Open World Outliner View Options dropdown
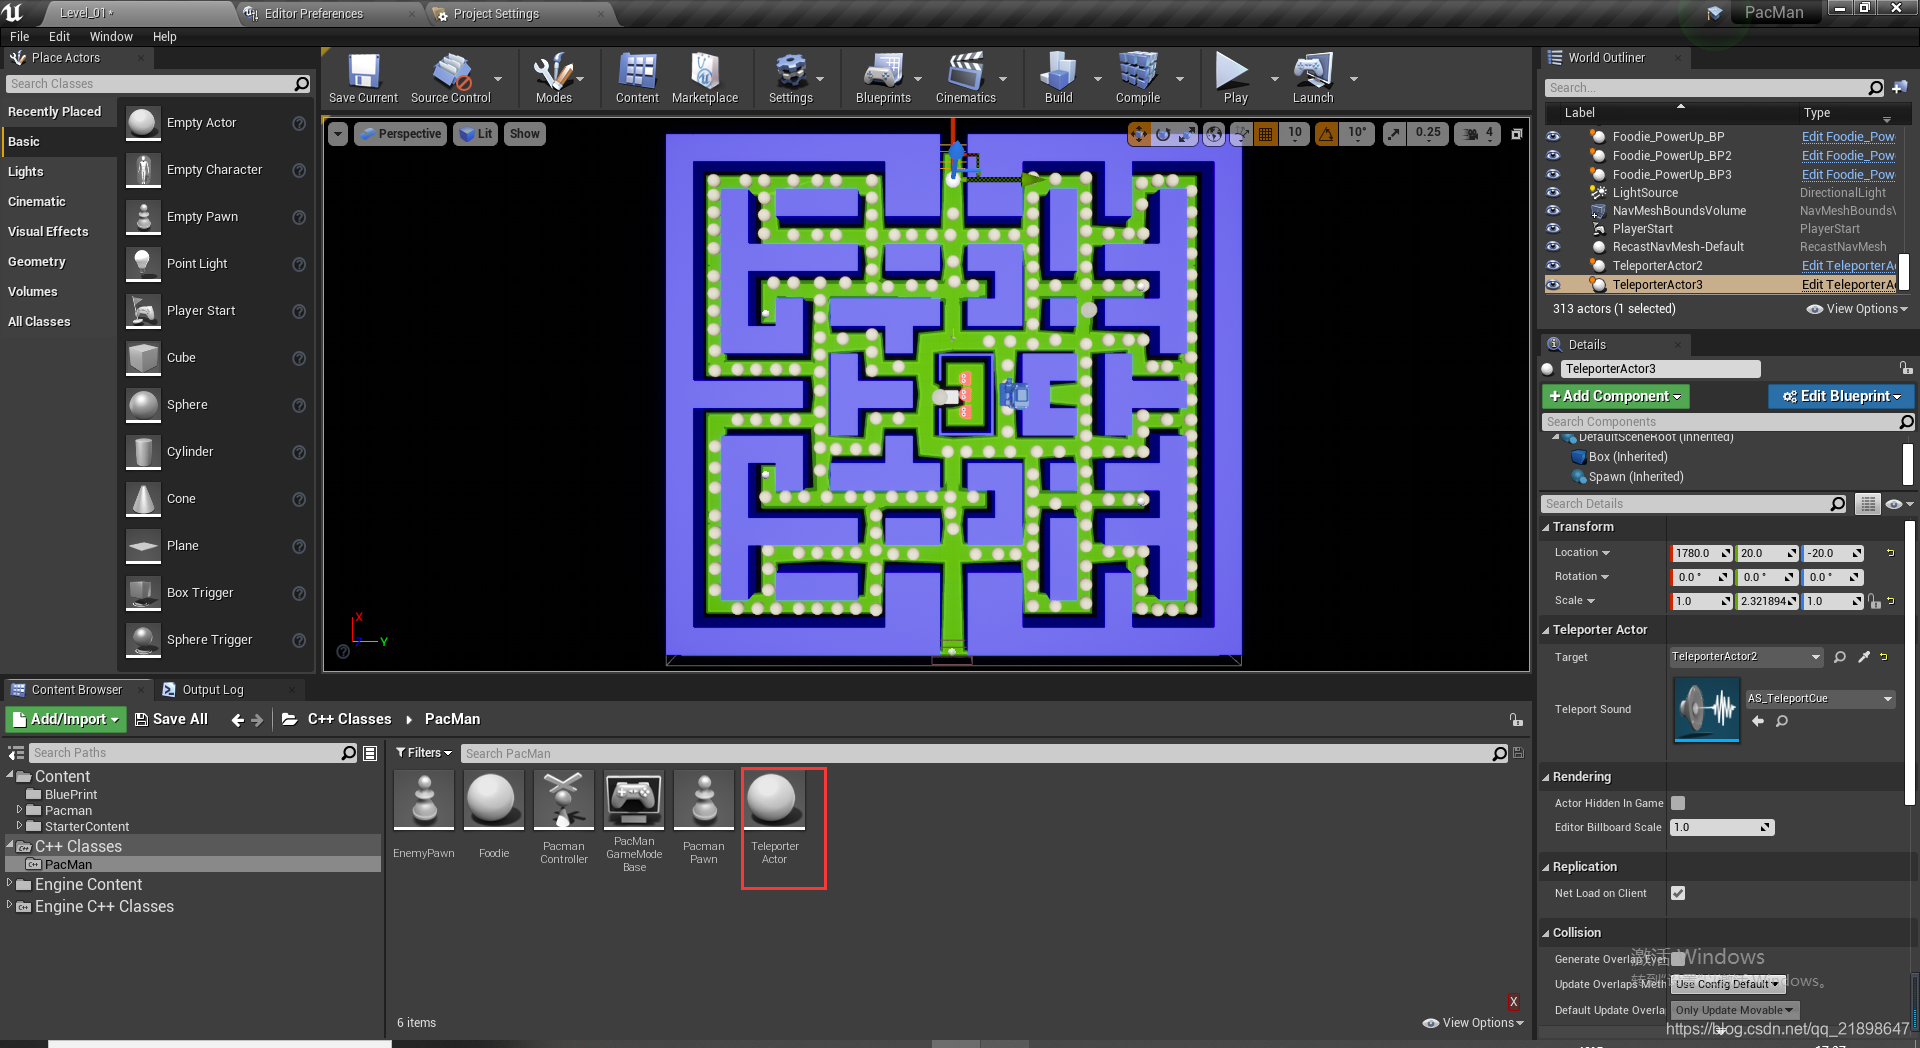The width and height of the screenshot is (1920, 1048). pos(1858,309)
